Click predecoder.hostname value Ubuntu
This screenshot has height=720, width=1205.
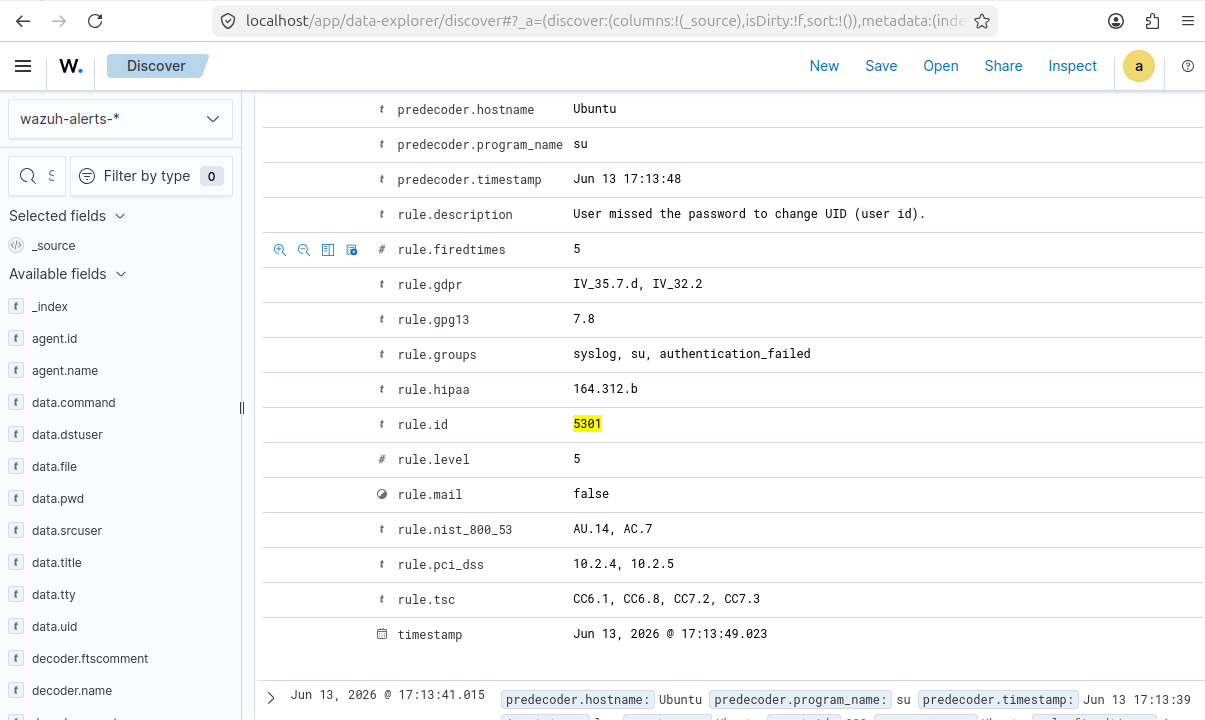coord(595,109)
